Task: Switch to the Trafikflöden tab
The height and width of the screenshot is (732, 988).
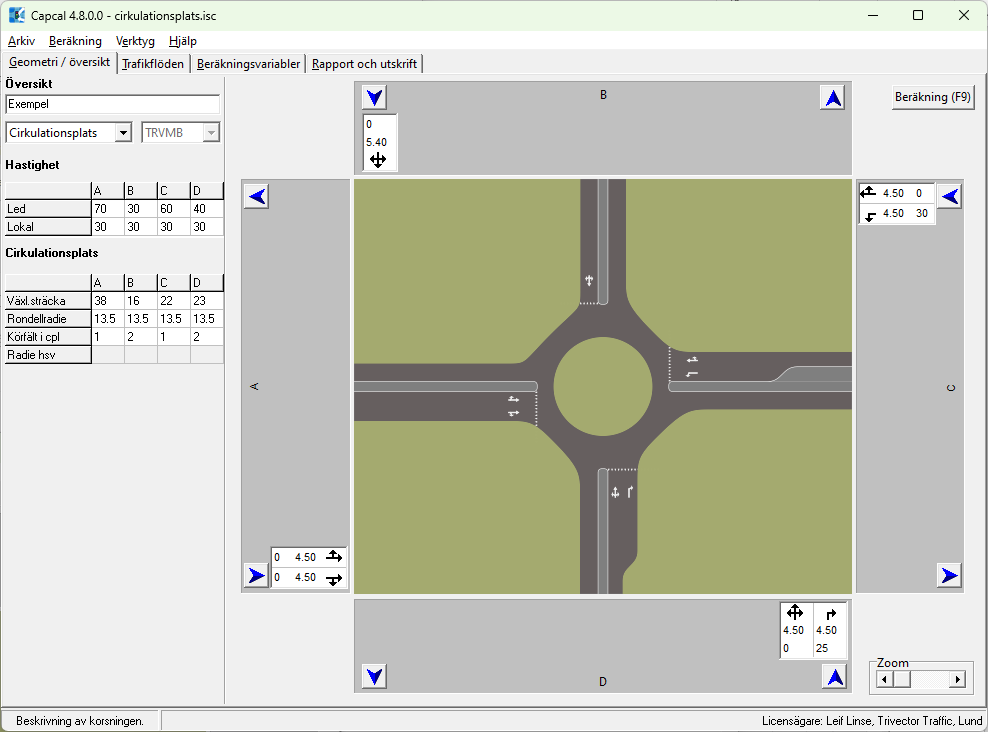Action: pos(153,64)
